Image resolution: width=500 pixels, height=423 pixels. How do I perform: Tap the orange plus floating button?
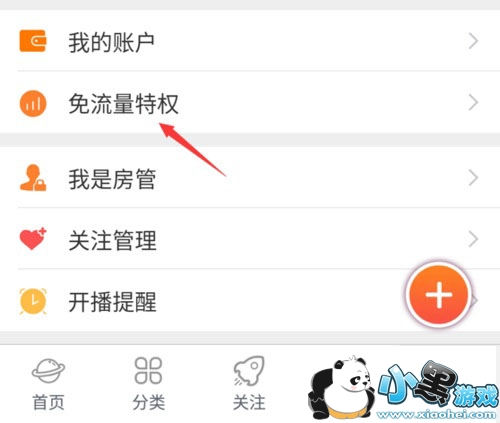coord(439,295)
